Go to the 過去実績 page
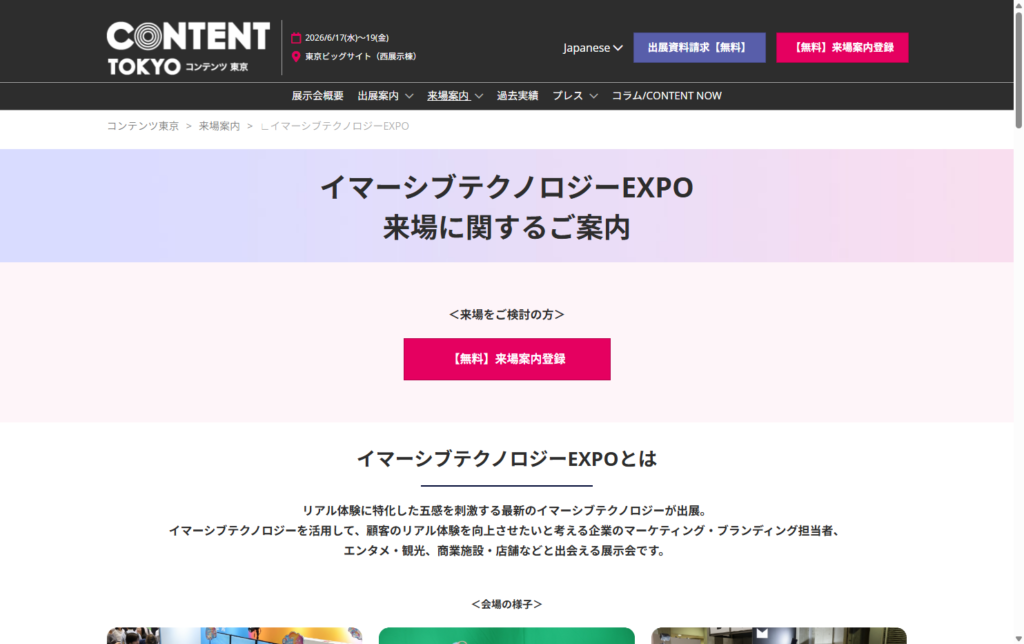The image size is (1024, 644). (517, 96)
